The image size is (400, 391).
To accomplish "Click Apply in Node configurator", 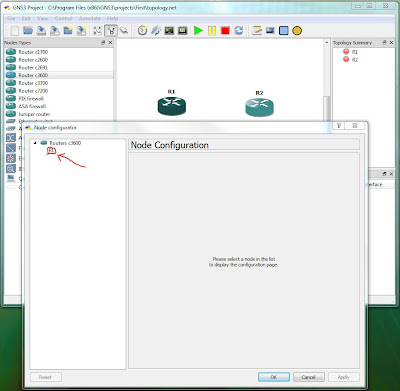I will (x=344, y=377).
